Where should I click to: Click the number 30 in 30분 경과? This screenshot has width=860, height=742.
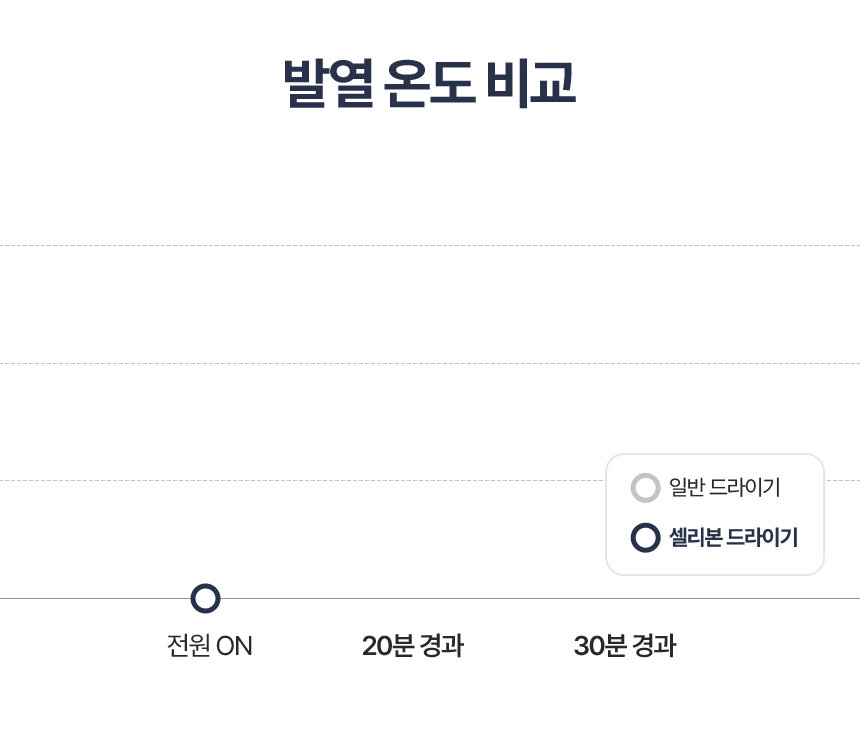click(x=589, y=646)
